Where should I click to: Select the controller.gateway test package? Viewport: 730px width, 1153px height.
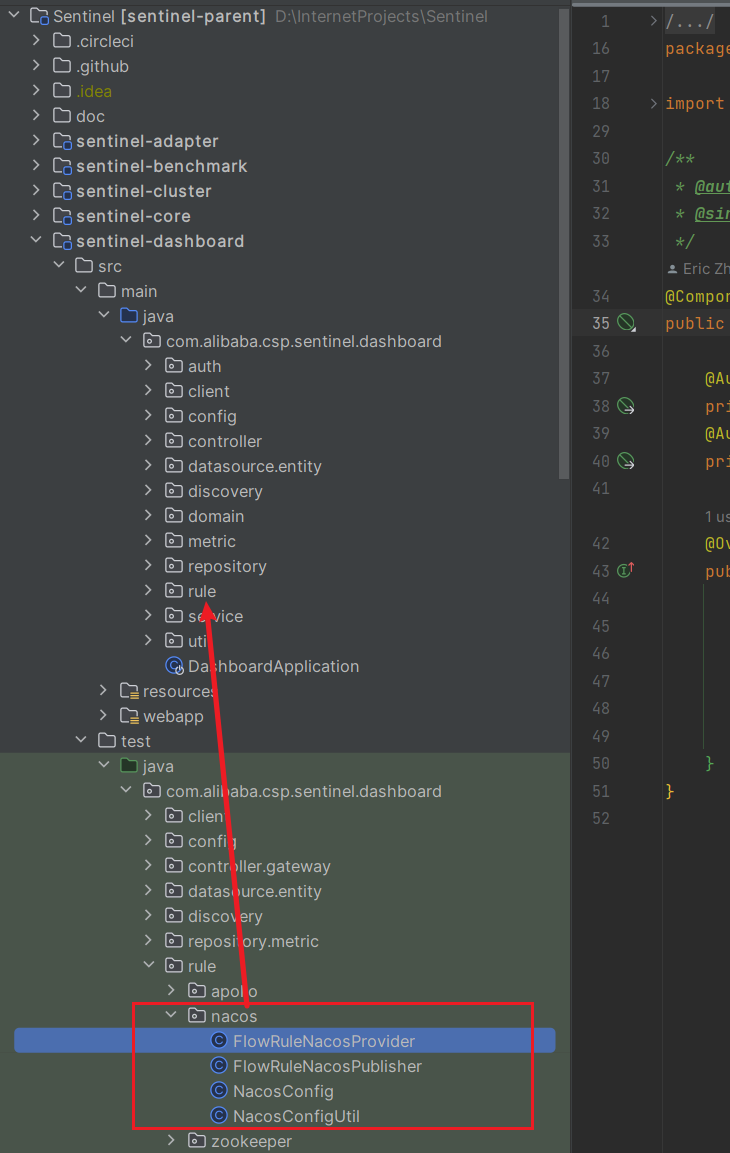coord(260,866)
